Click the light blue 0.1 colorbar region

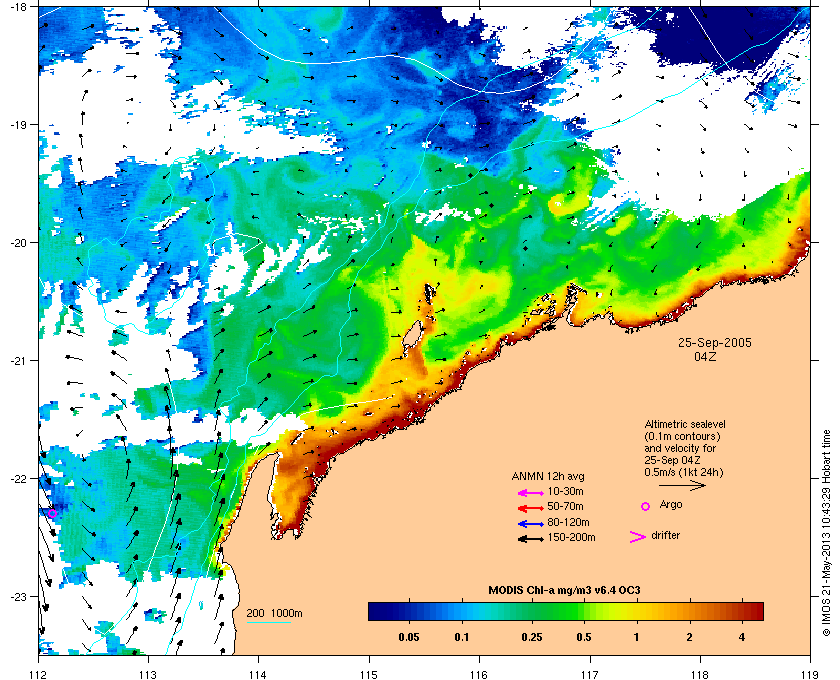click(x=462, y=611)
